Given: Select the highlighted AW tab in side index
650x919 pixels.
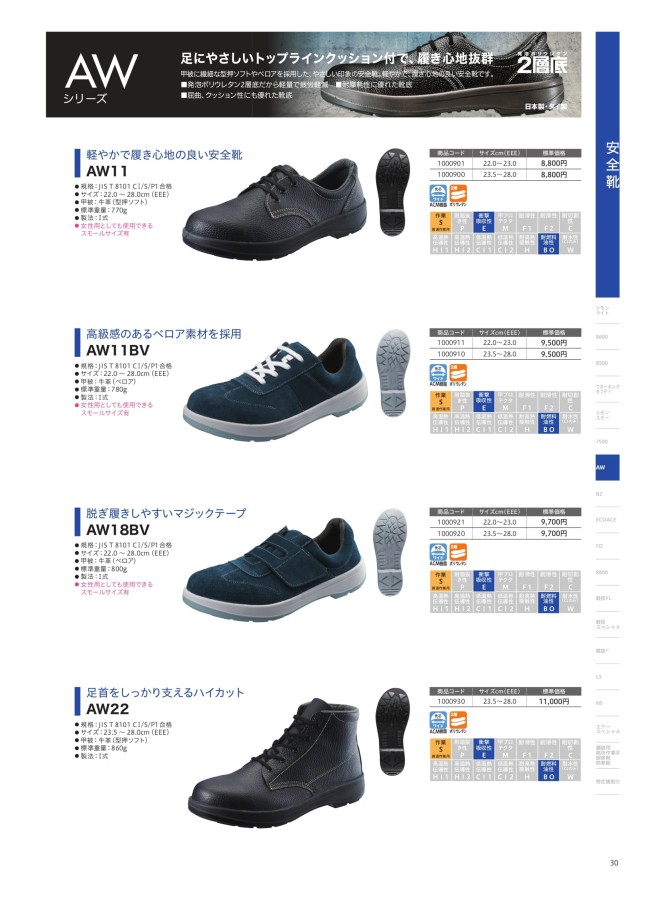Looking at the screenshot, I should (607, 468).
